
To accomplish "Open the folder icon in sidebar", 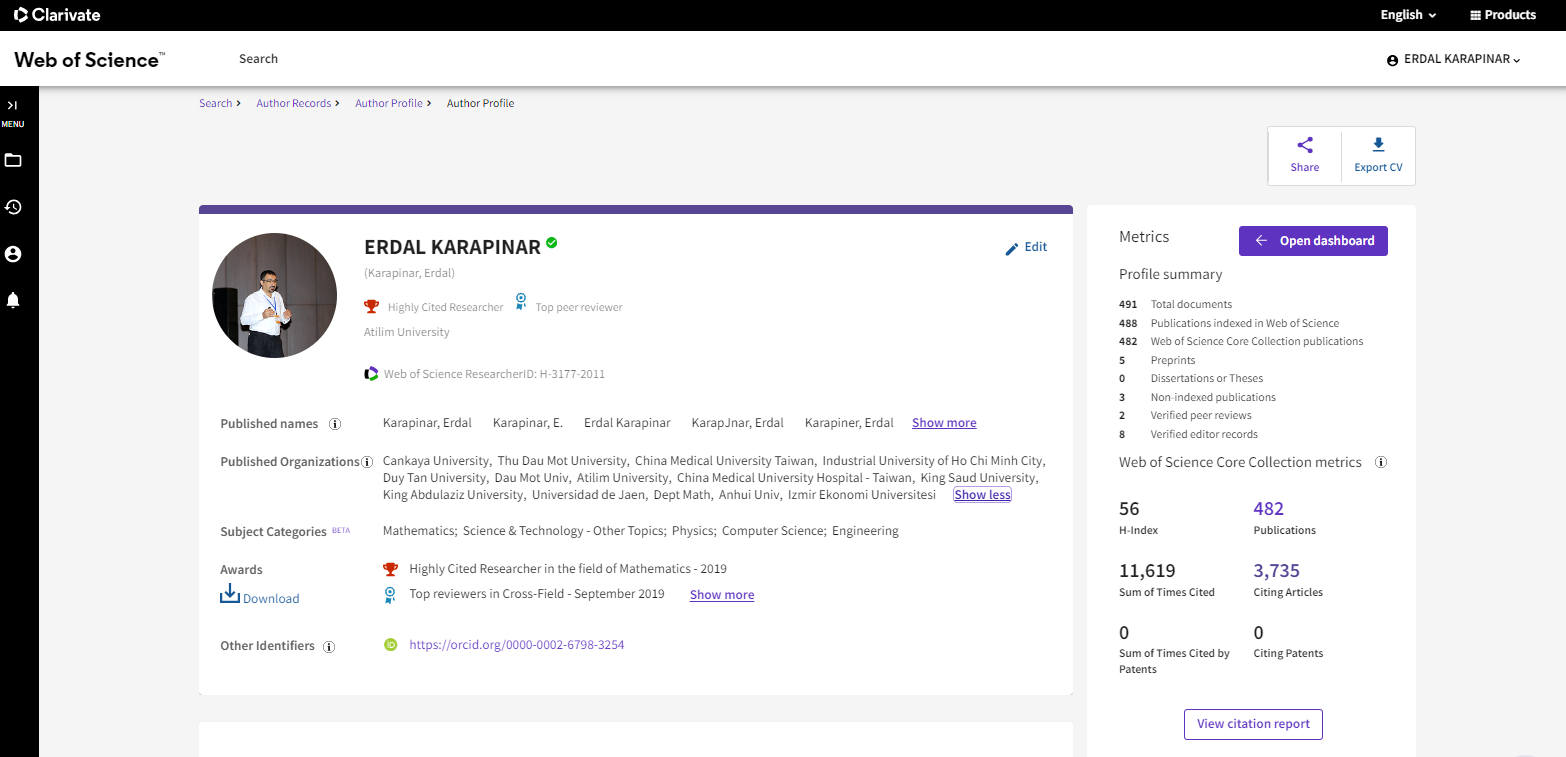I will [x=13, y=160].
